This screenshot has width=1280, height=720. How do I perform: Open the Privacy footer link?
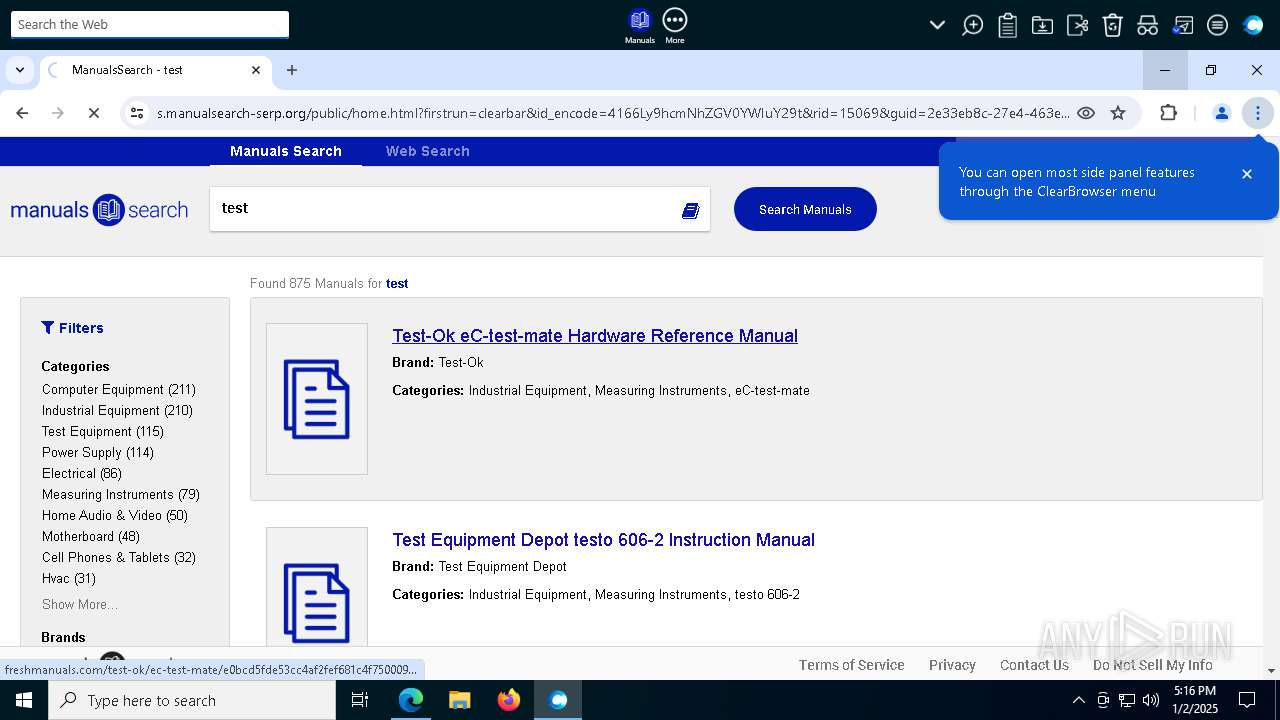952,665
